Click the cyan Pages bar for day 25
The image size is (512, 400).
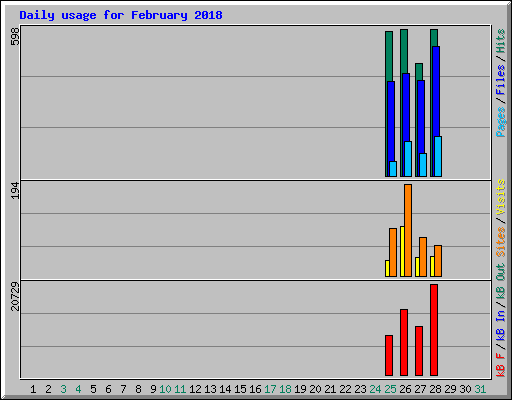point(393,169)
